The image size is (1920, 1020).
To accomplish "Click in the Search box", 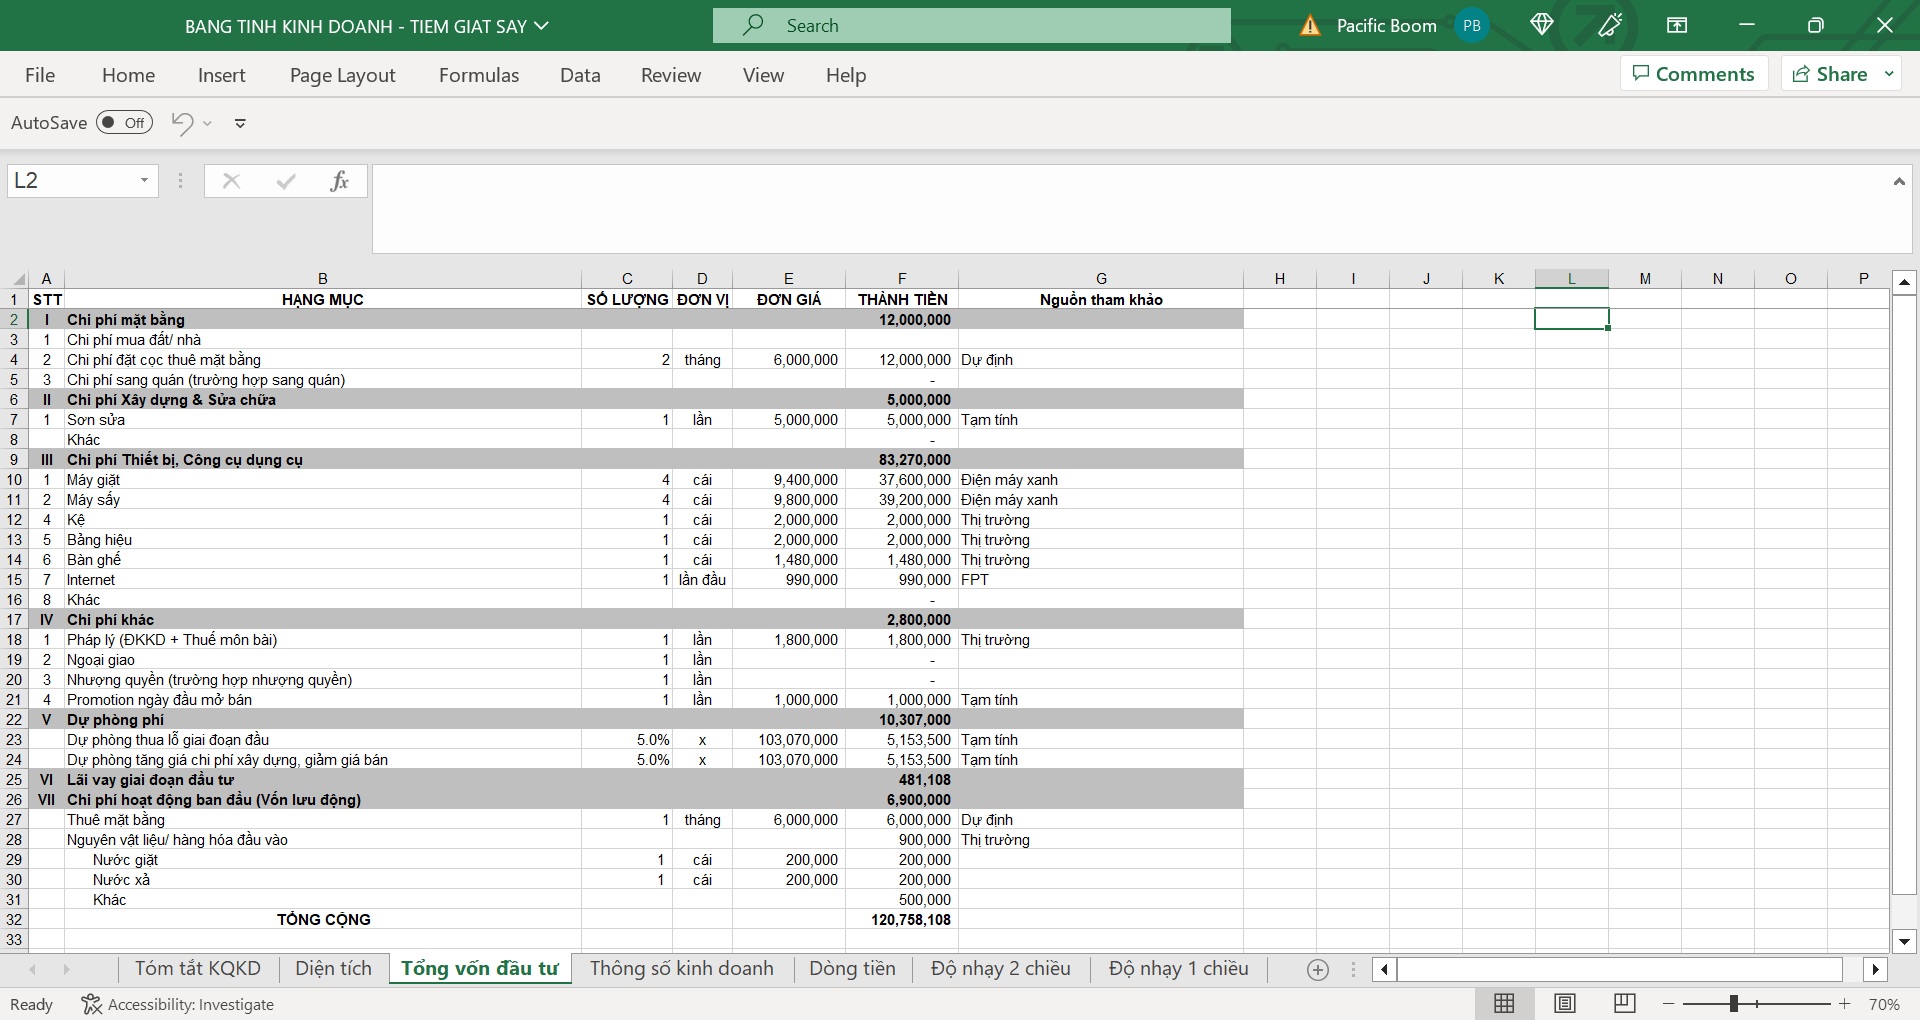I will [x=972, y=26].
